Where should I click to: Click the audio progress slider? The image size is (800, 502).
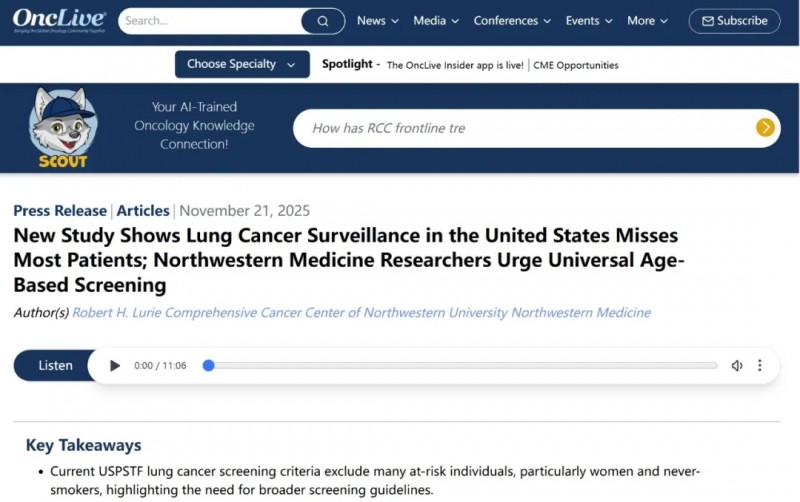(x=462, y=366)
